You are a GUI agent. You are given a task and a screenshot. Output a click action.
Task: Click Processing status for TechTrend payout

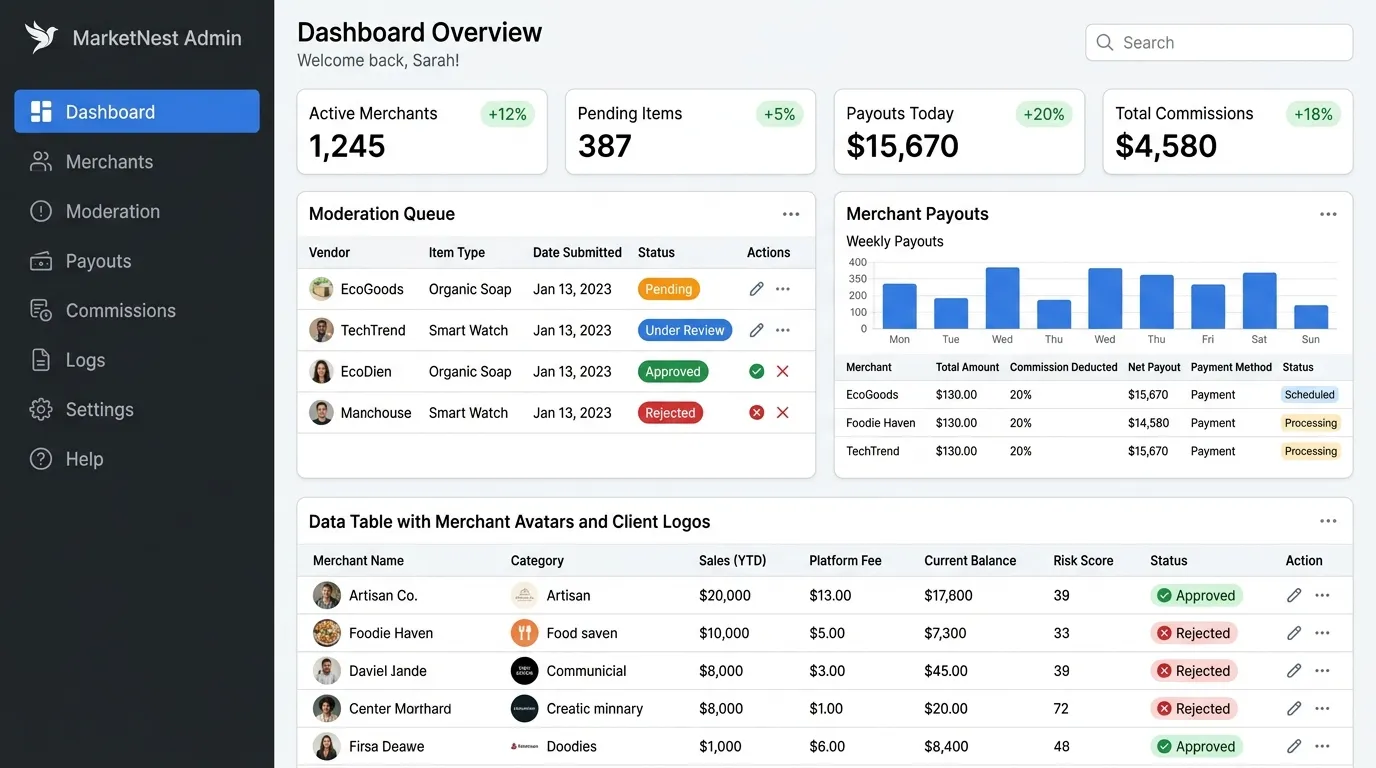(1311, 451)
